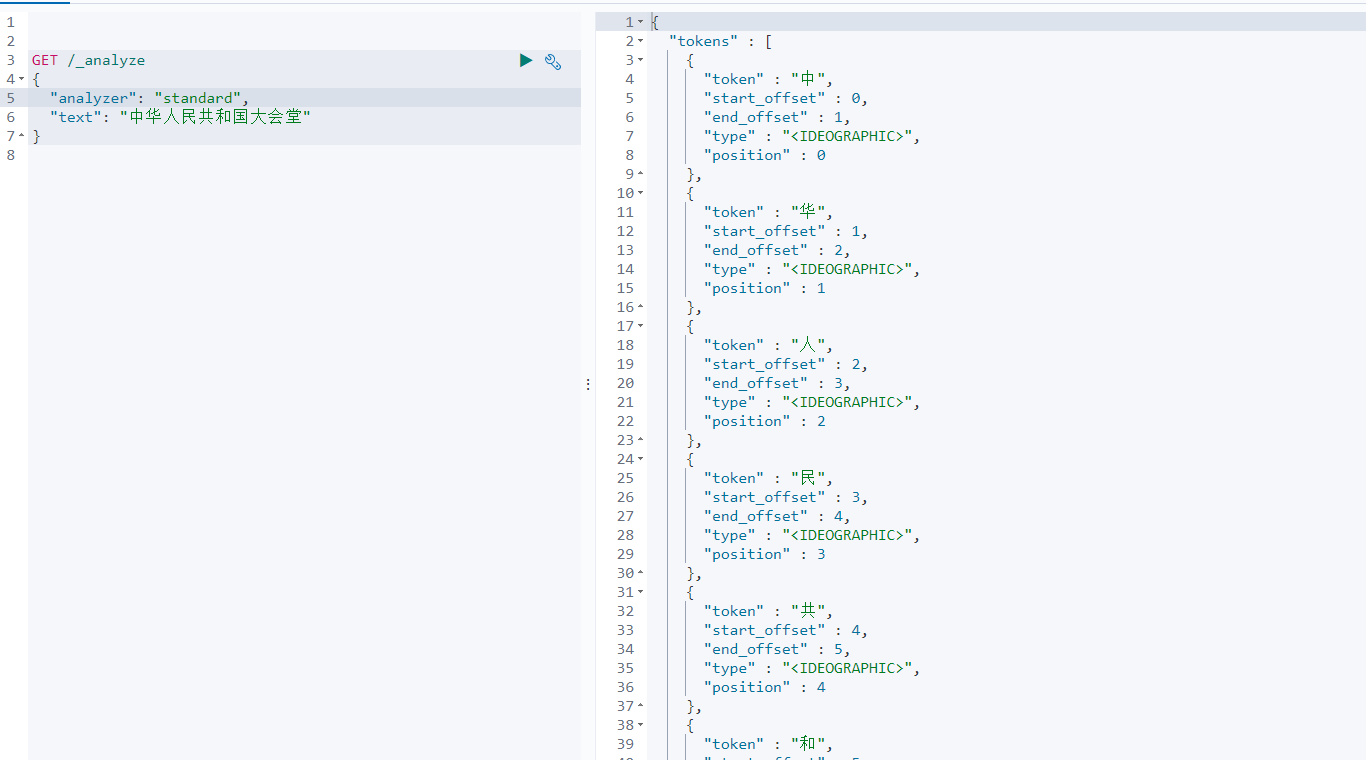Place cursor in the "standard" analyzer value

coord(198,98)
